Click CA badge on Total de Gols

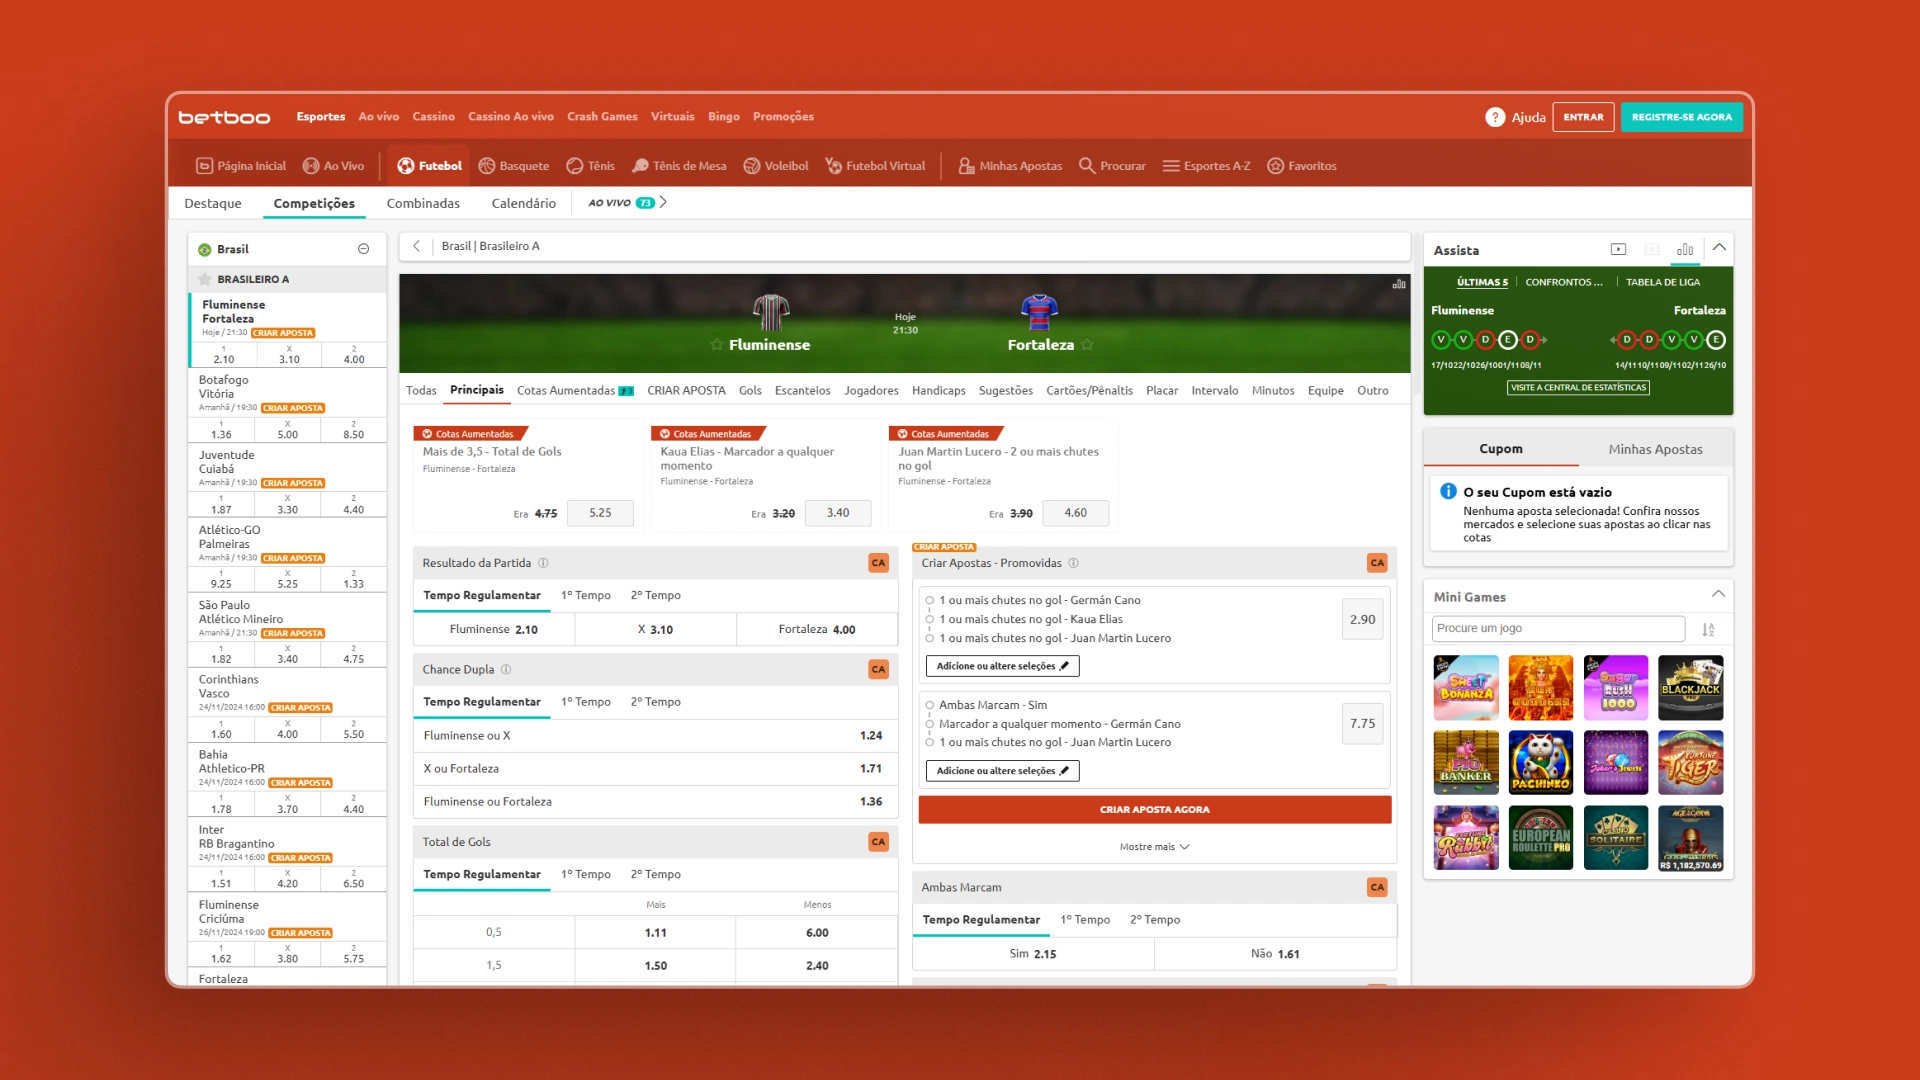(x=878, y=842)
